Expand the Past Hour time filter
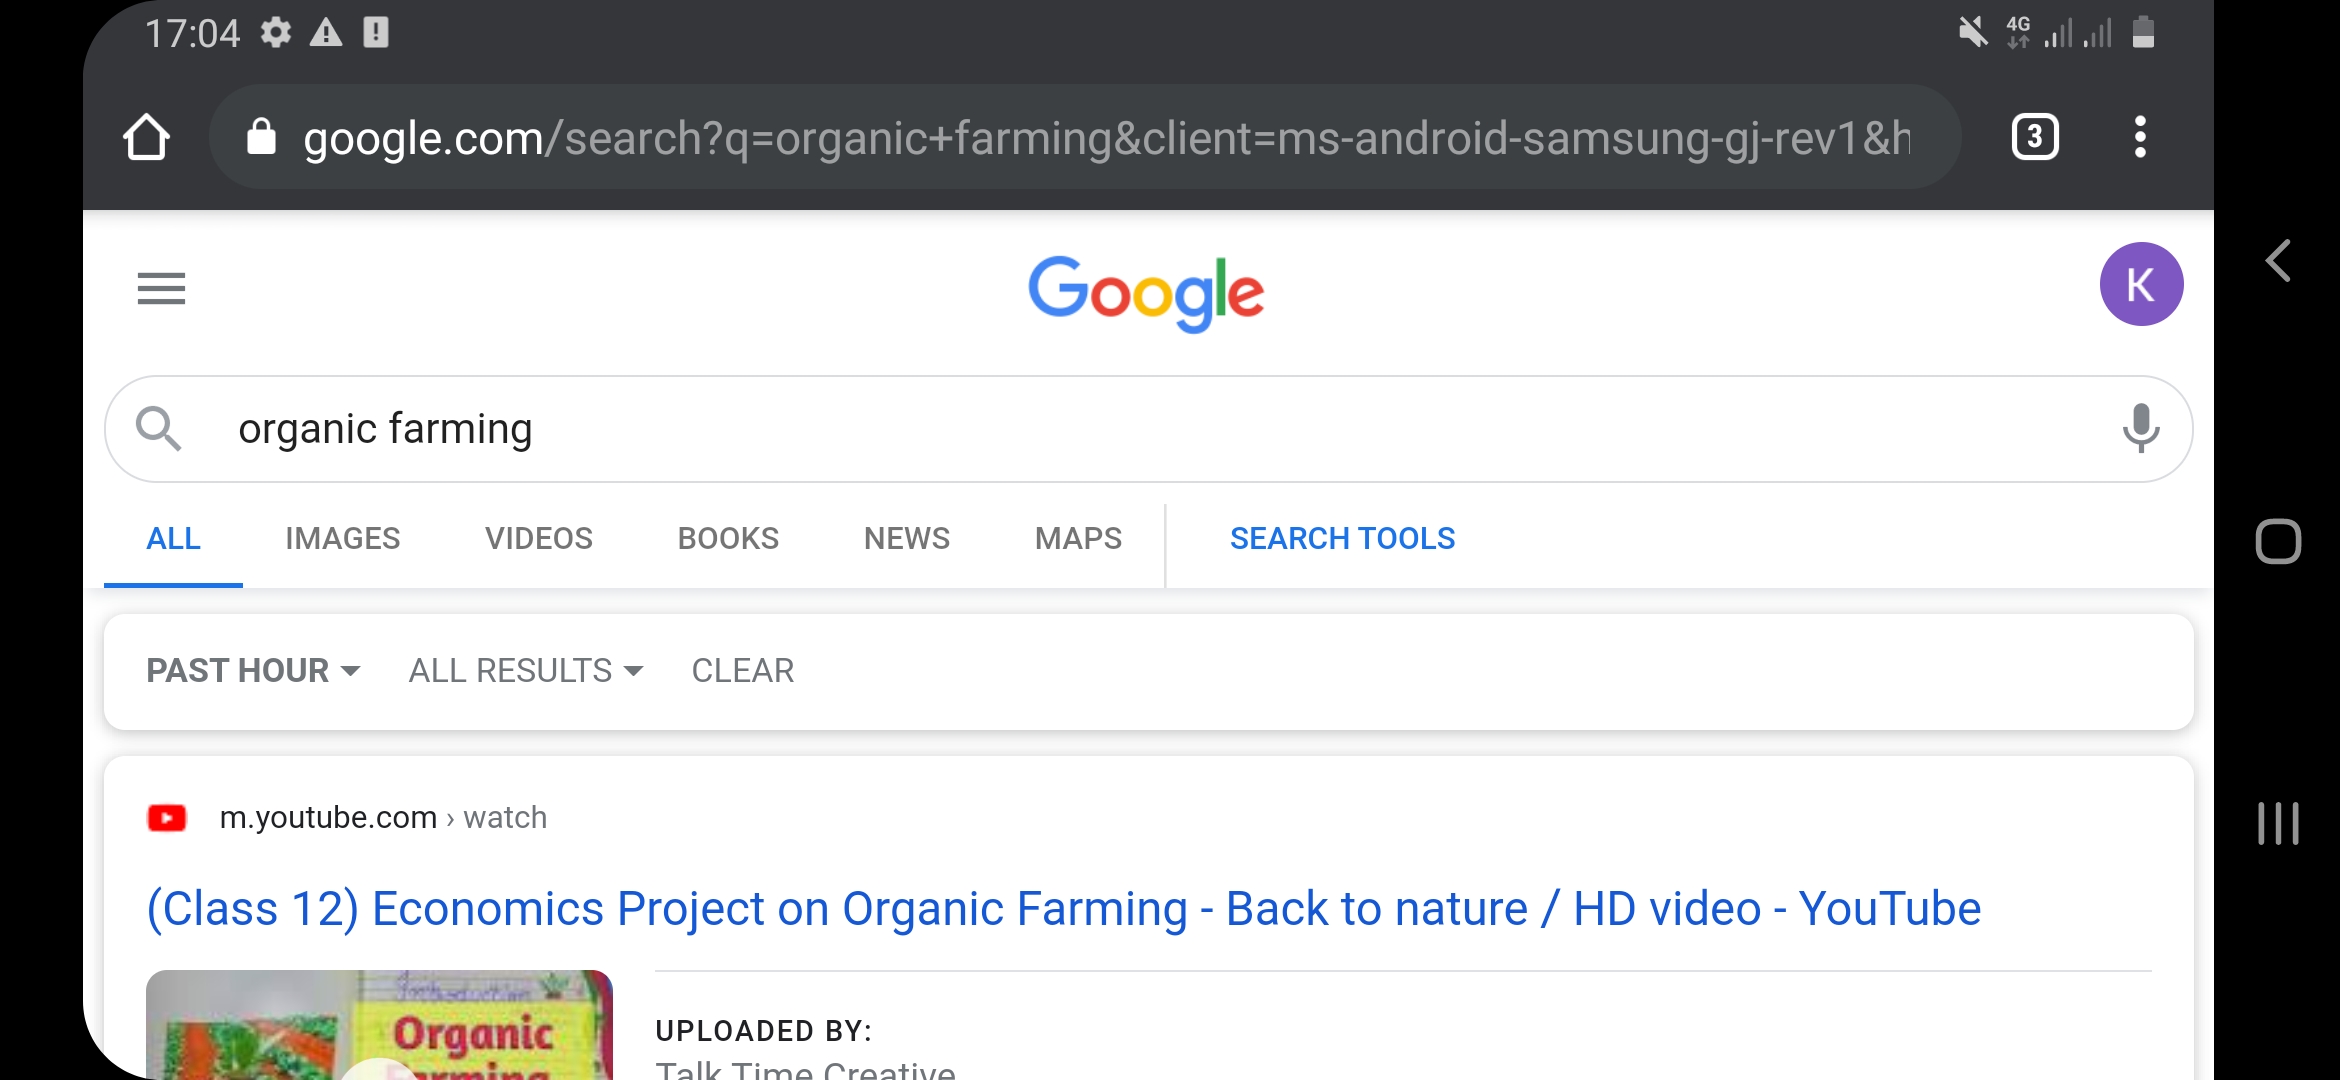Screen dimensions: 2340x1080 [253, 671]
